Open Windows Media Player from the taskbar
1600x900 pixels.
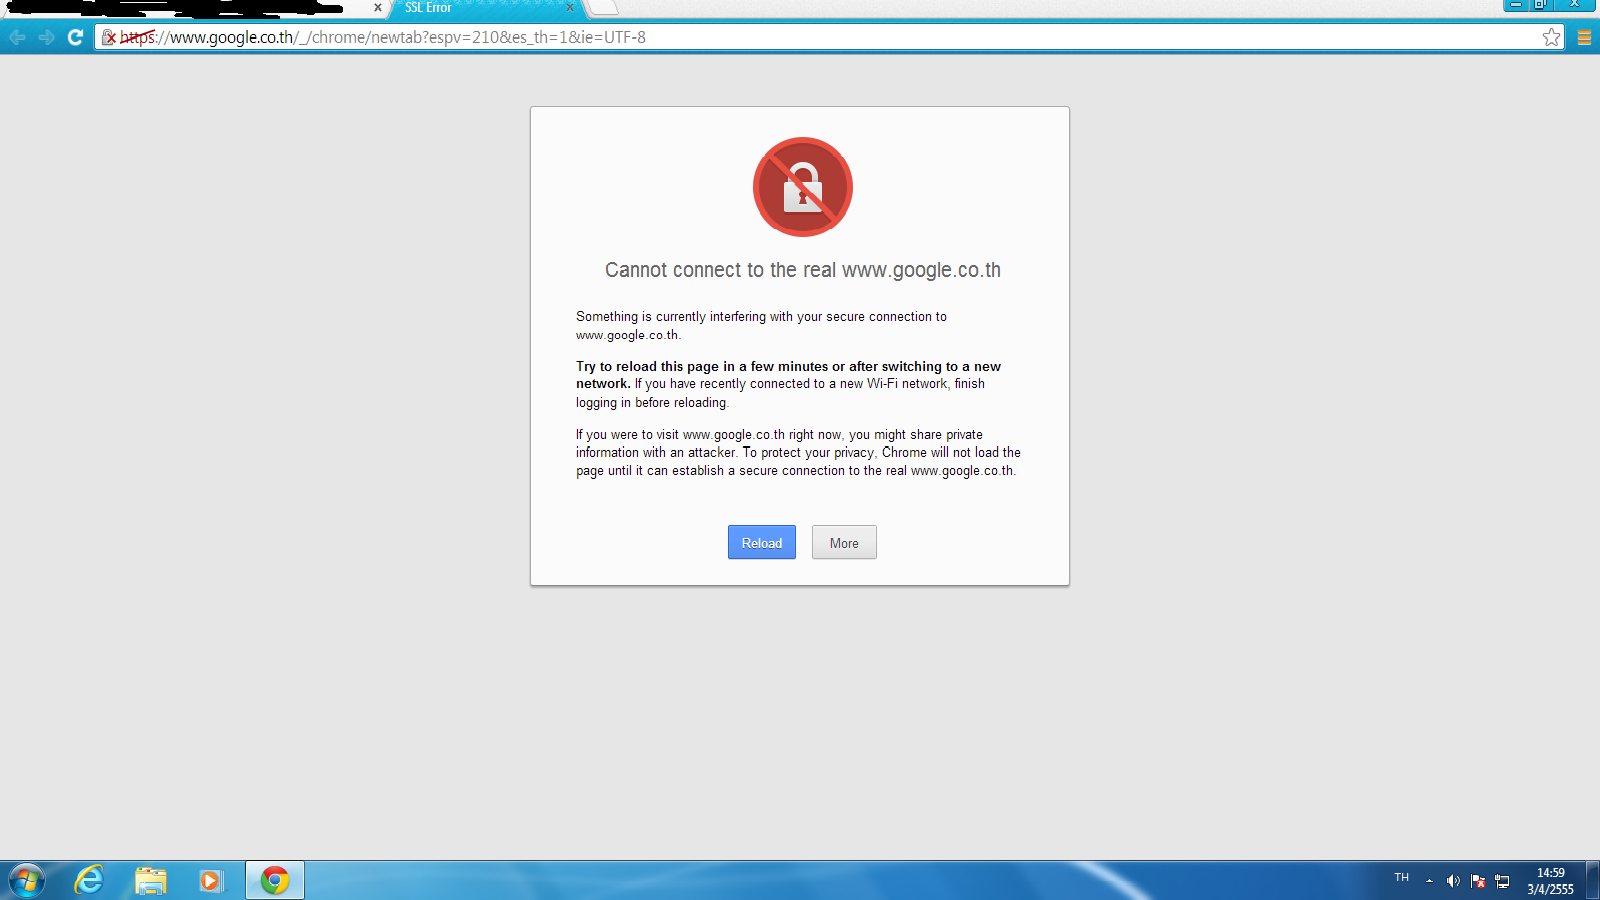pyautogui.click(x=211, y=881)
